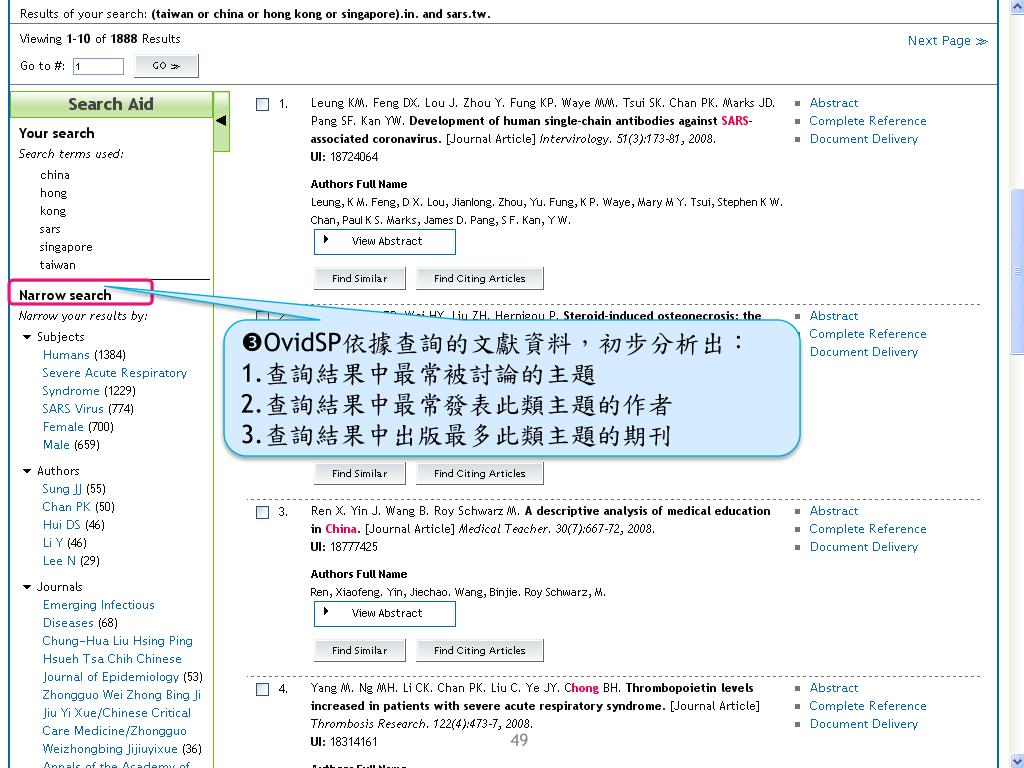1024x768 pixels.
Task: Open Document Delivery for result 4
Action: click(x=863, y=724)
